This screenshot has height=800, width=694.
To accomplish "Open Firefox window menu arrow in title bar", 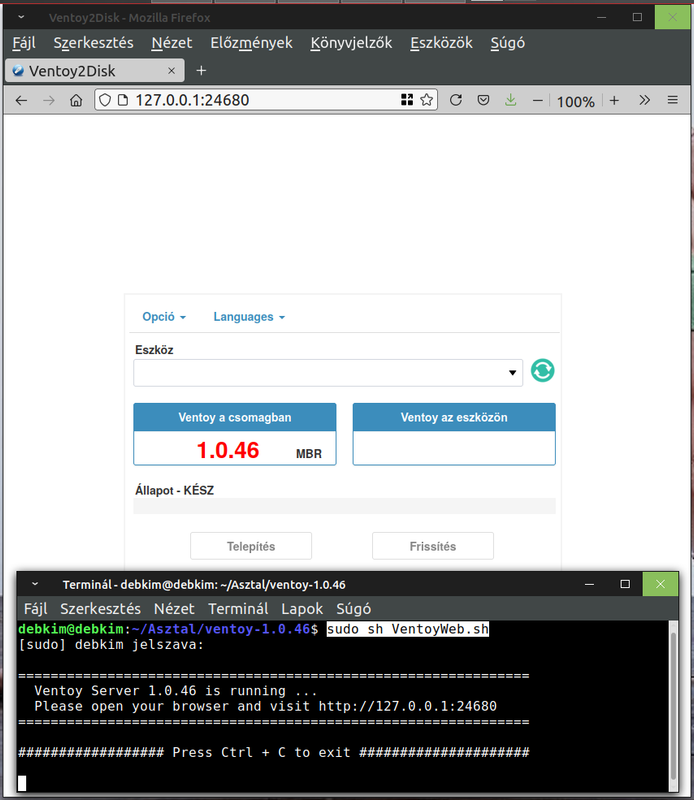I will tap(21, 17).
